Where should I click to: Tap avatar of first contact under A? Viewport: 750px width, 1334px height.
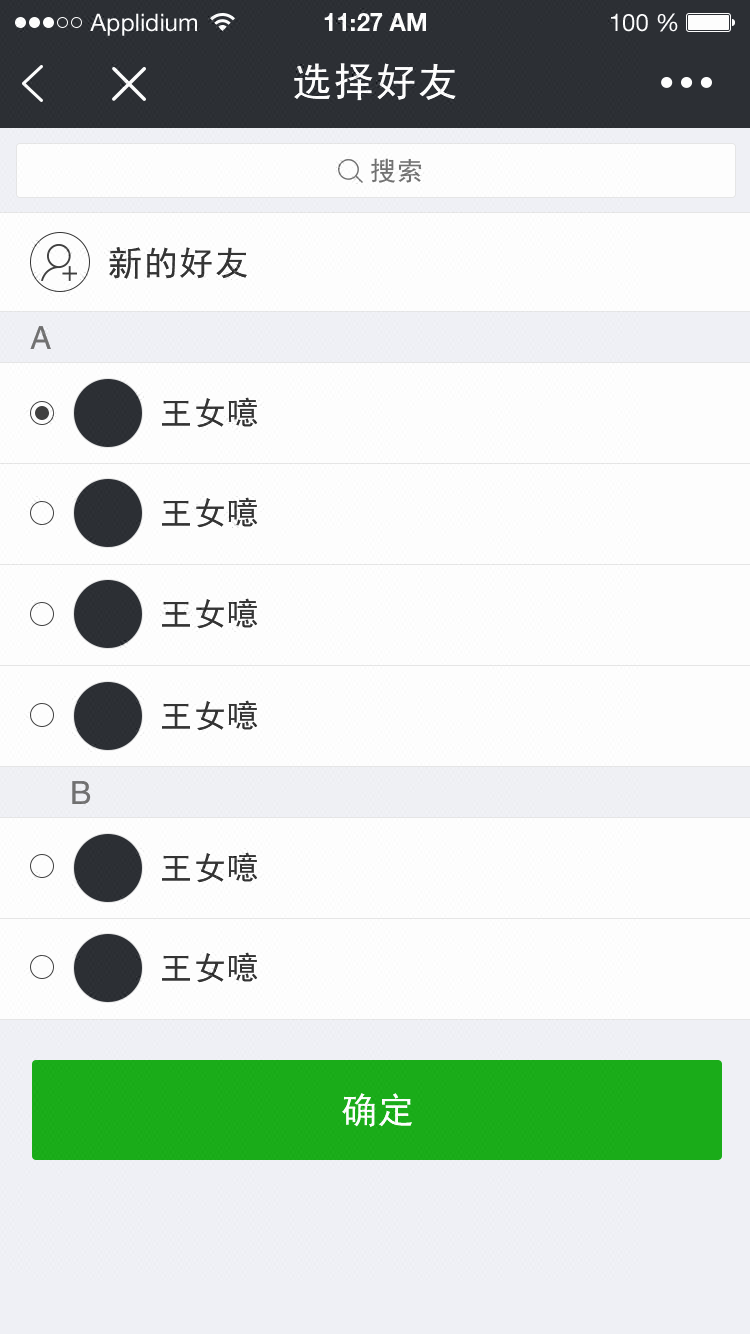coord(108,413)
